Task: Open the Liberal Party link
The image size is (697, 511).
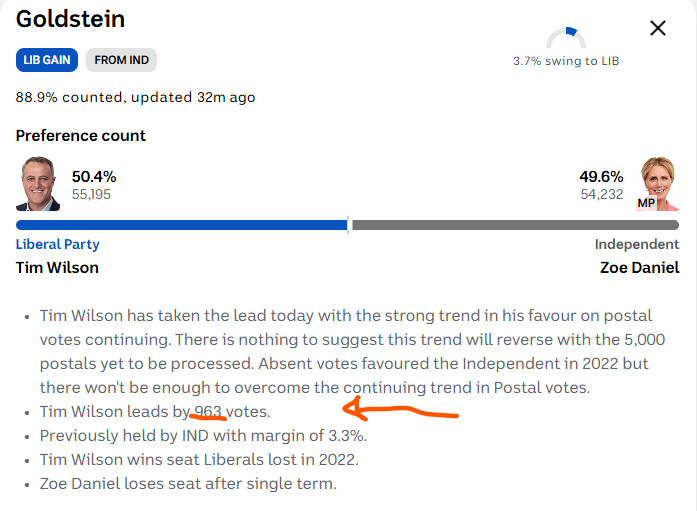Action: point(58,244)
